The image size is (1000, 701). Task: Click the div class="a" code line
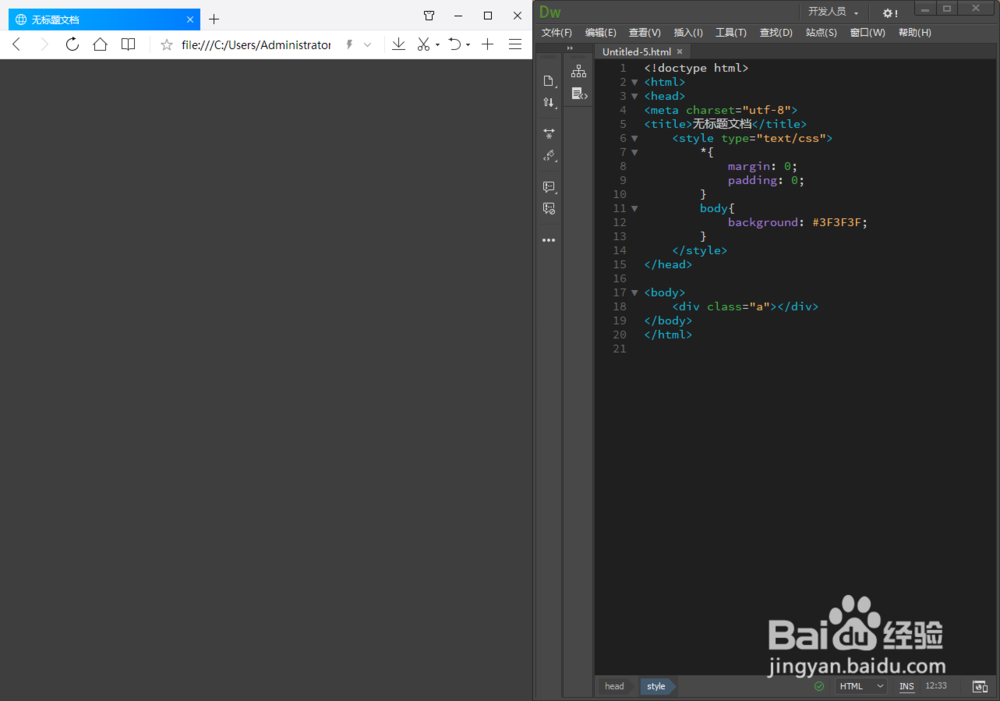[745, 307]
